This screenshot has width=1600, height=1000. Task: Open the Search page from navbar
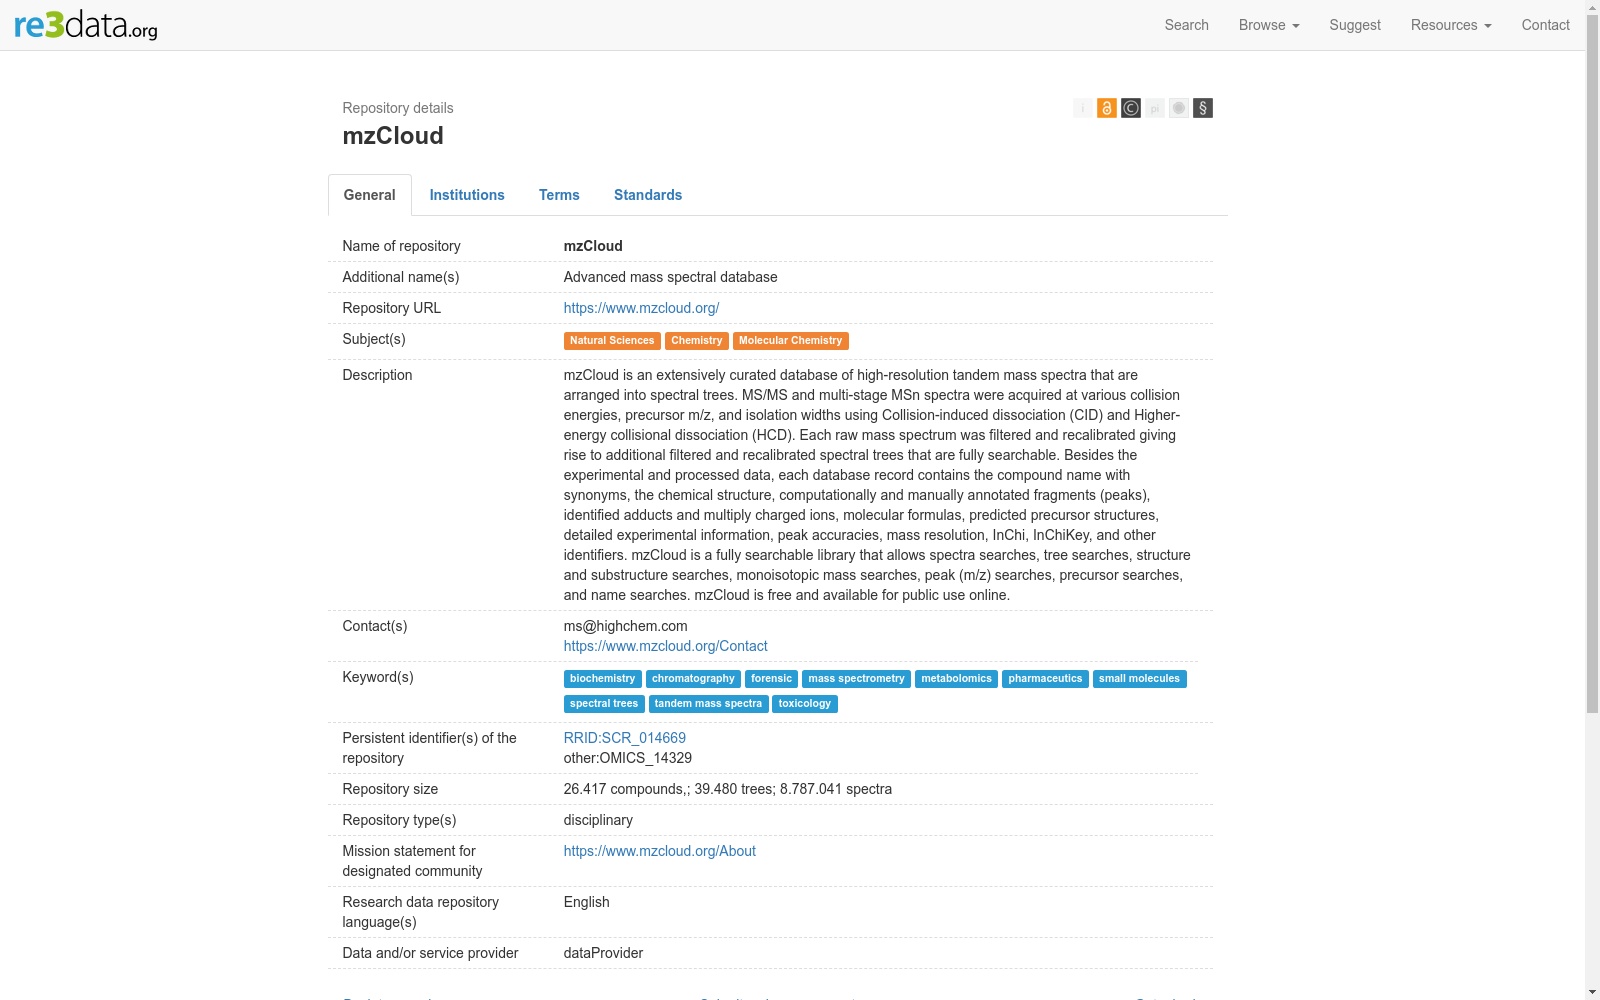click(1186, 25)
